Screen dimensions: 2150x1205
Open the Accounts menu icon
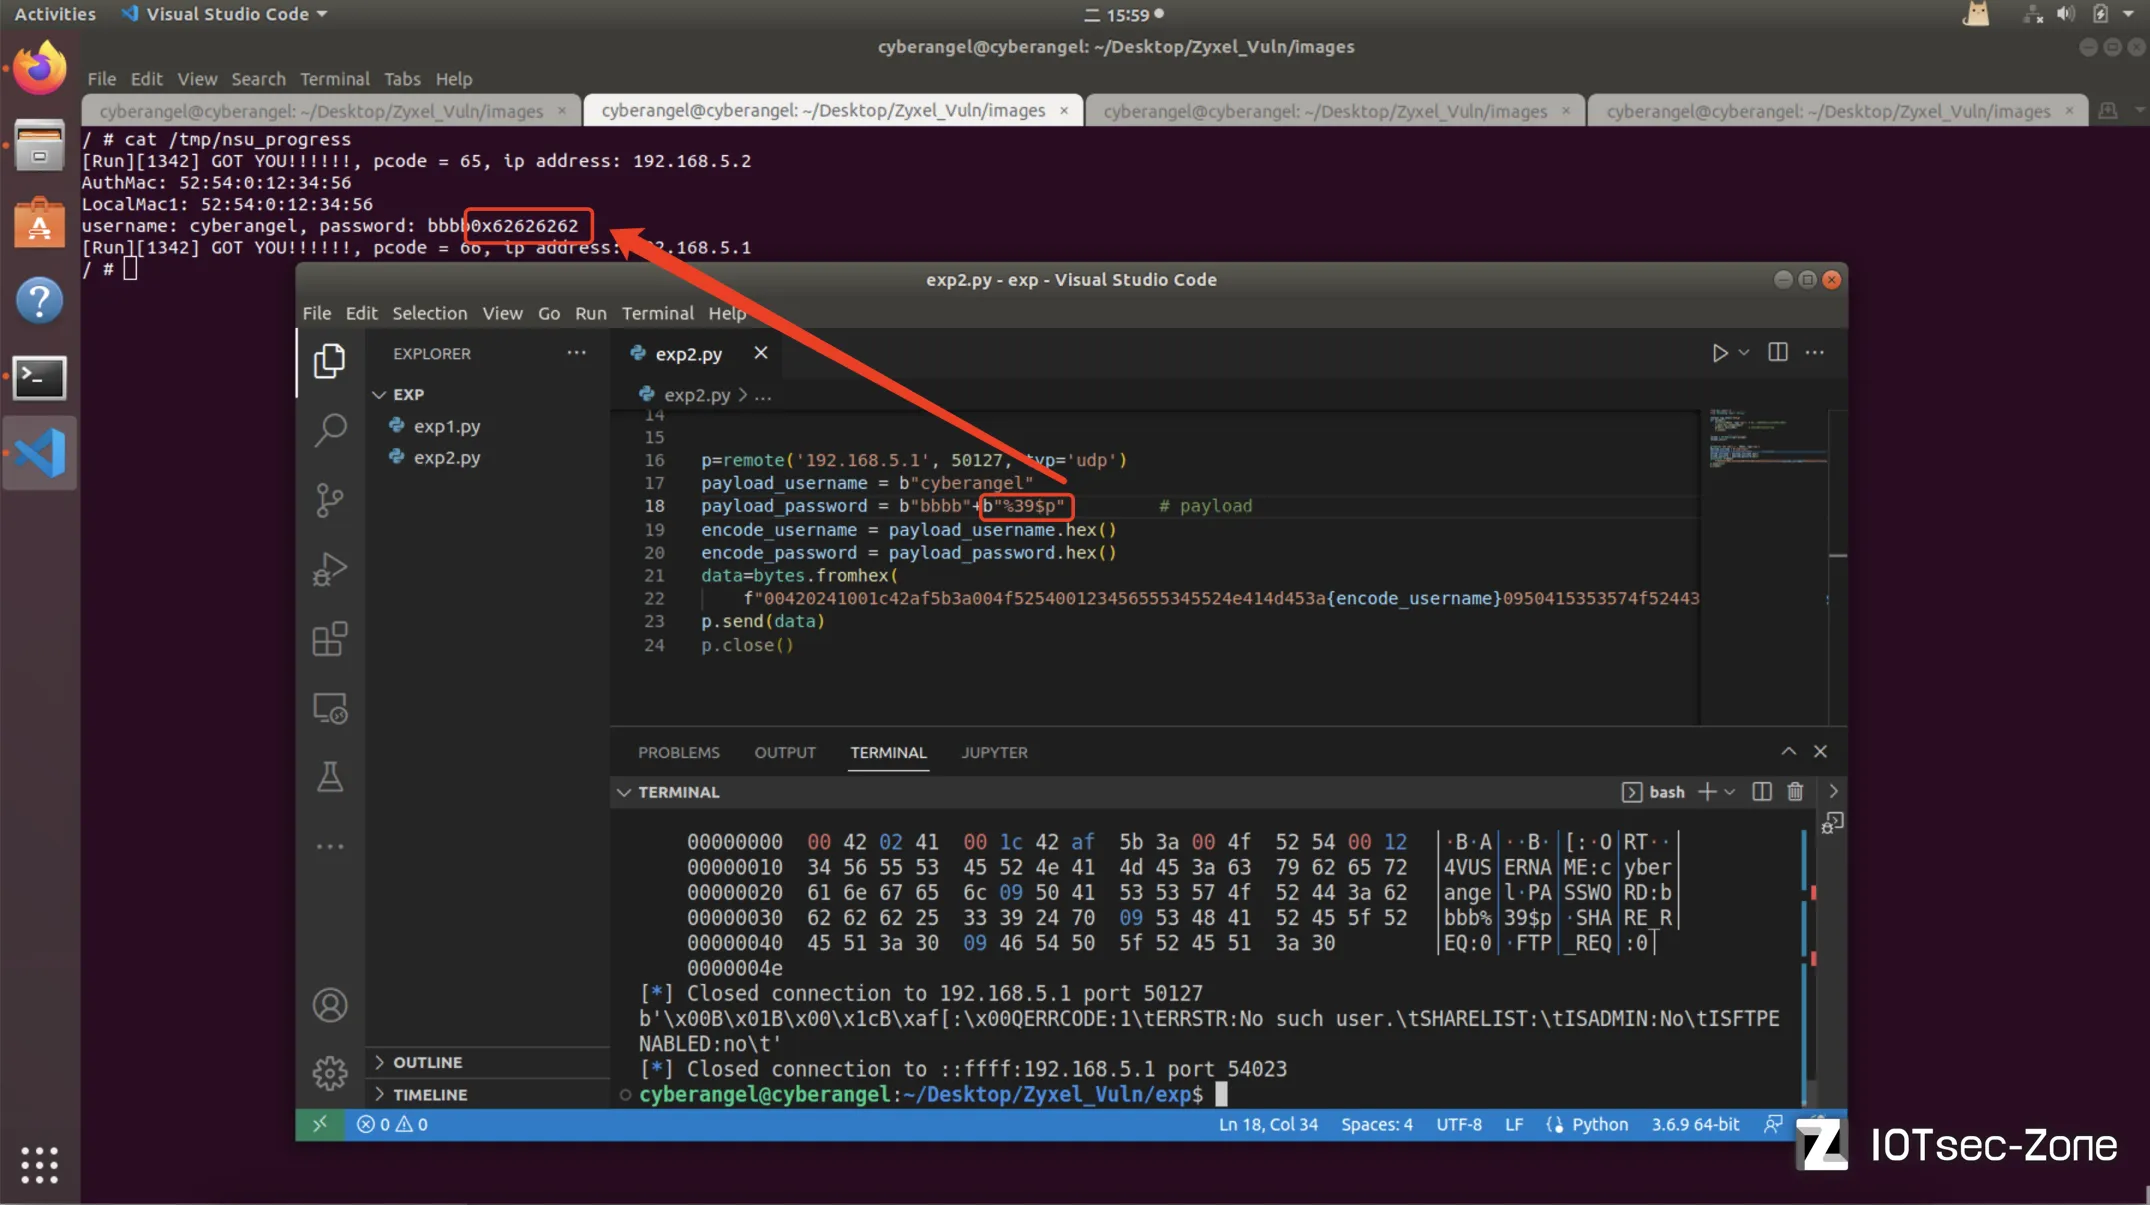pyautogui.click(x=329, y=1005)
